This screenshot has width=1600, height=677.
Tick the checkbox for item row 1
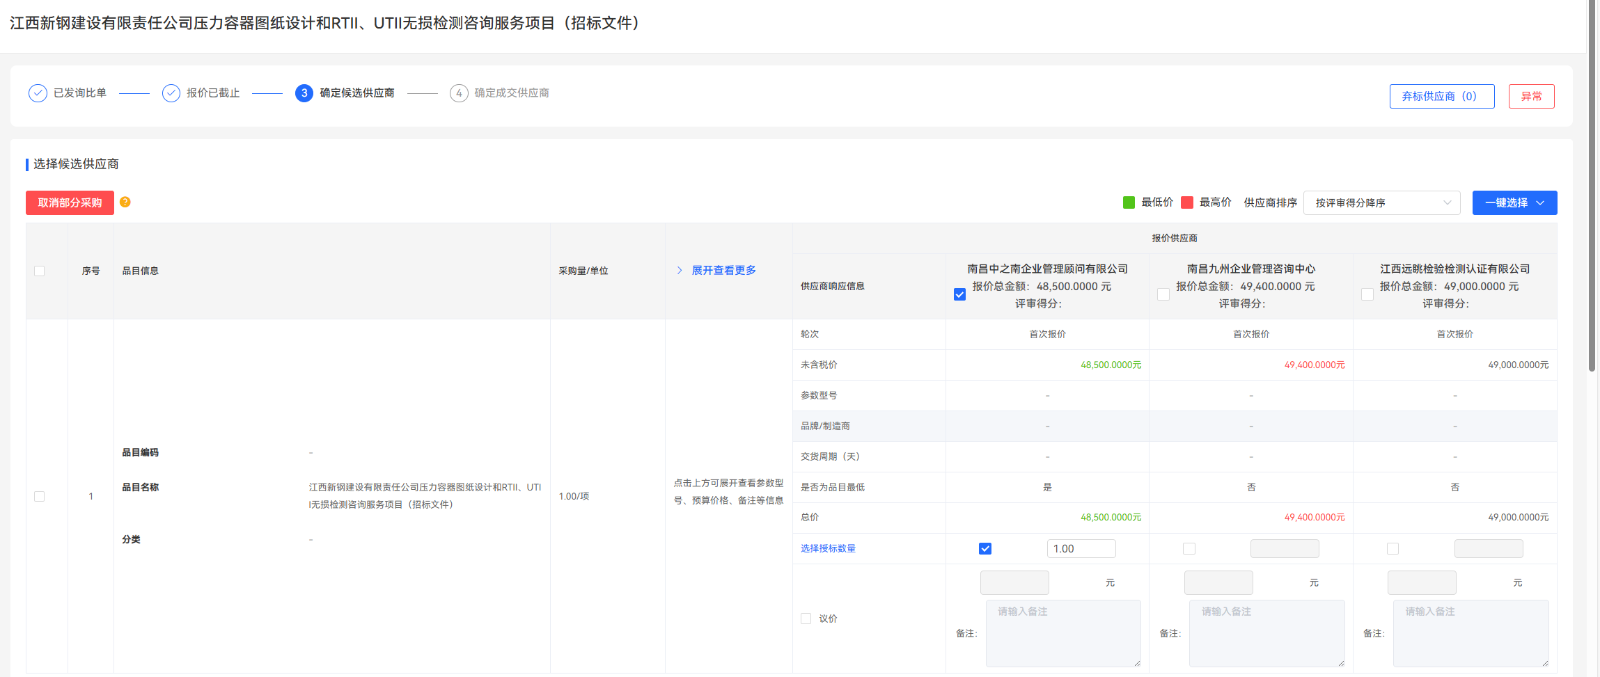coord(40,497)
